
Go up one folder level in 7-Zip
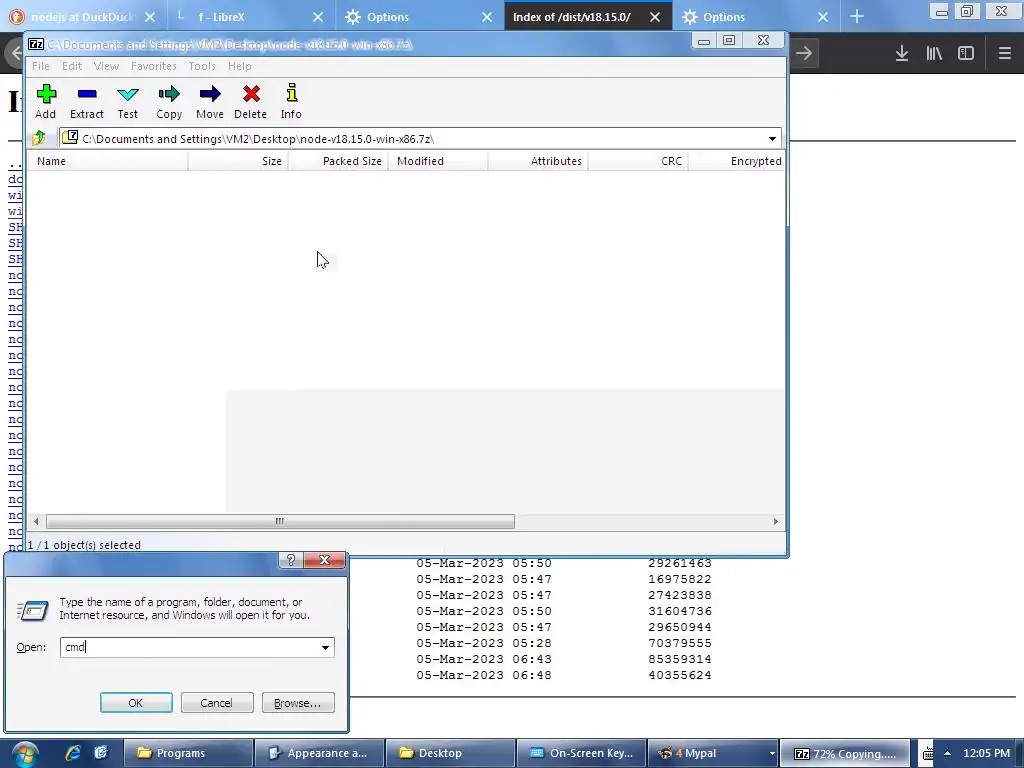coord(39,138)
